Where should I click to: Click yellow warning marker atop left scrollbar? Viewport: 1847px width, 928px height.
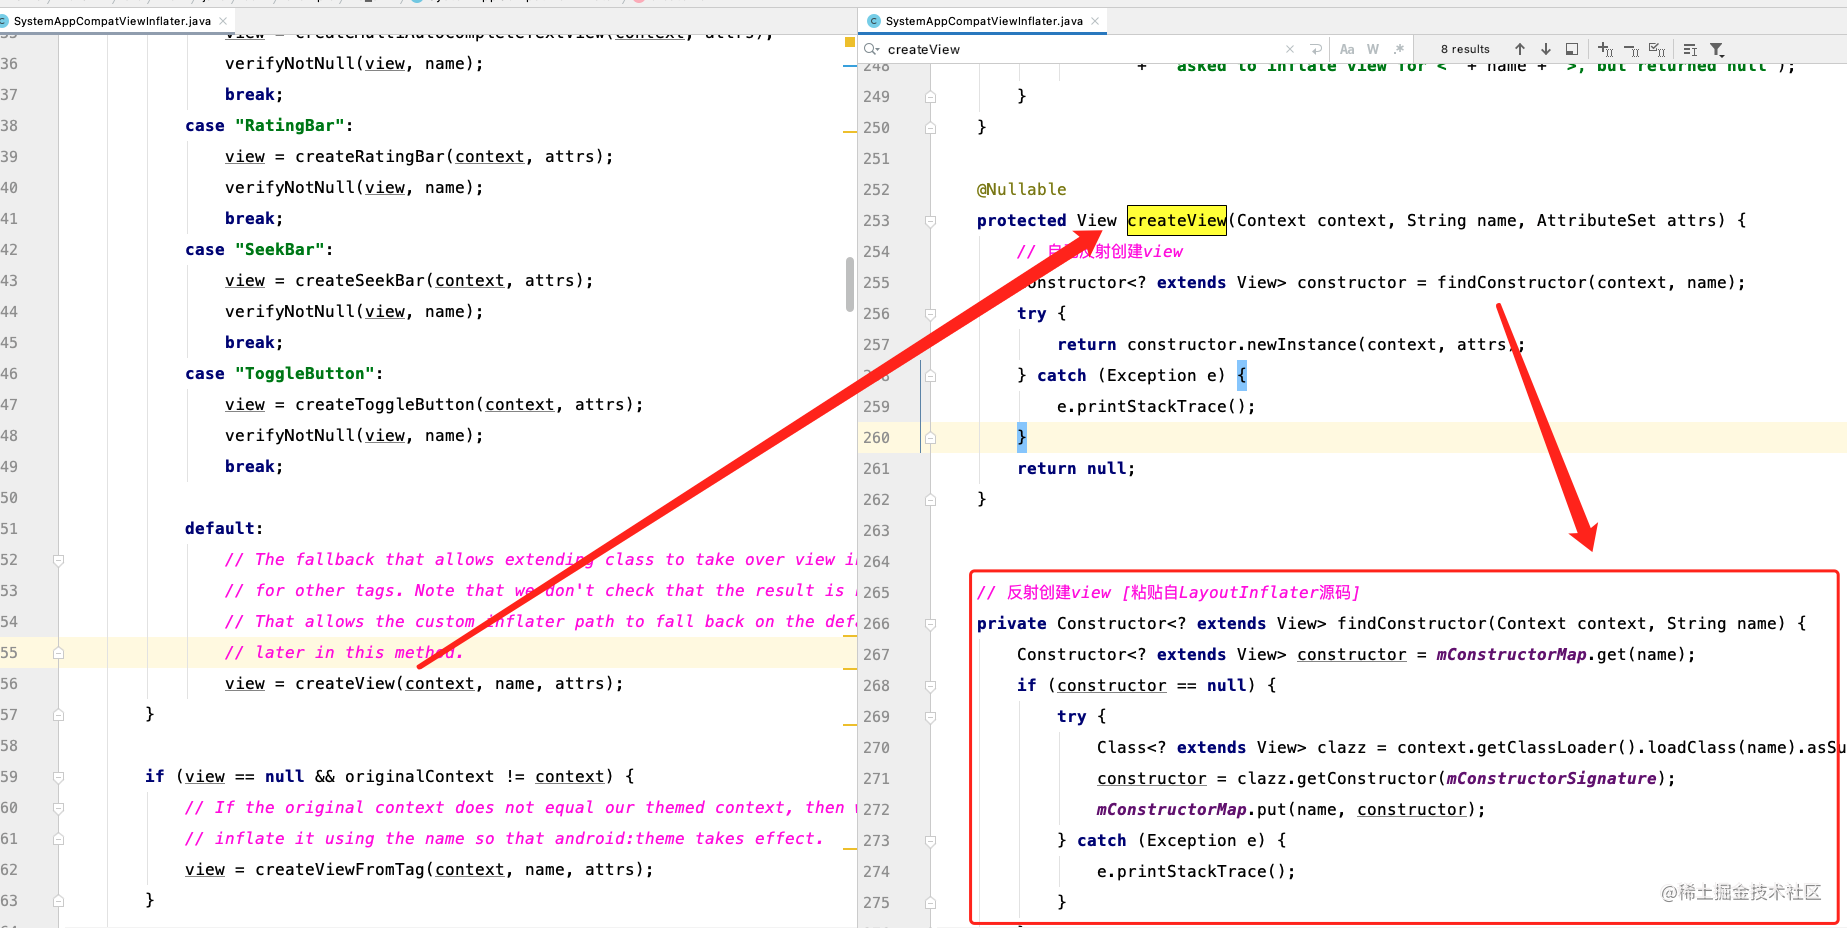[x=849, y=42]
